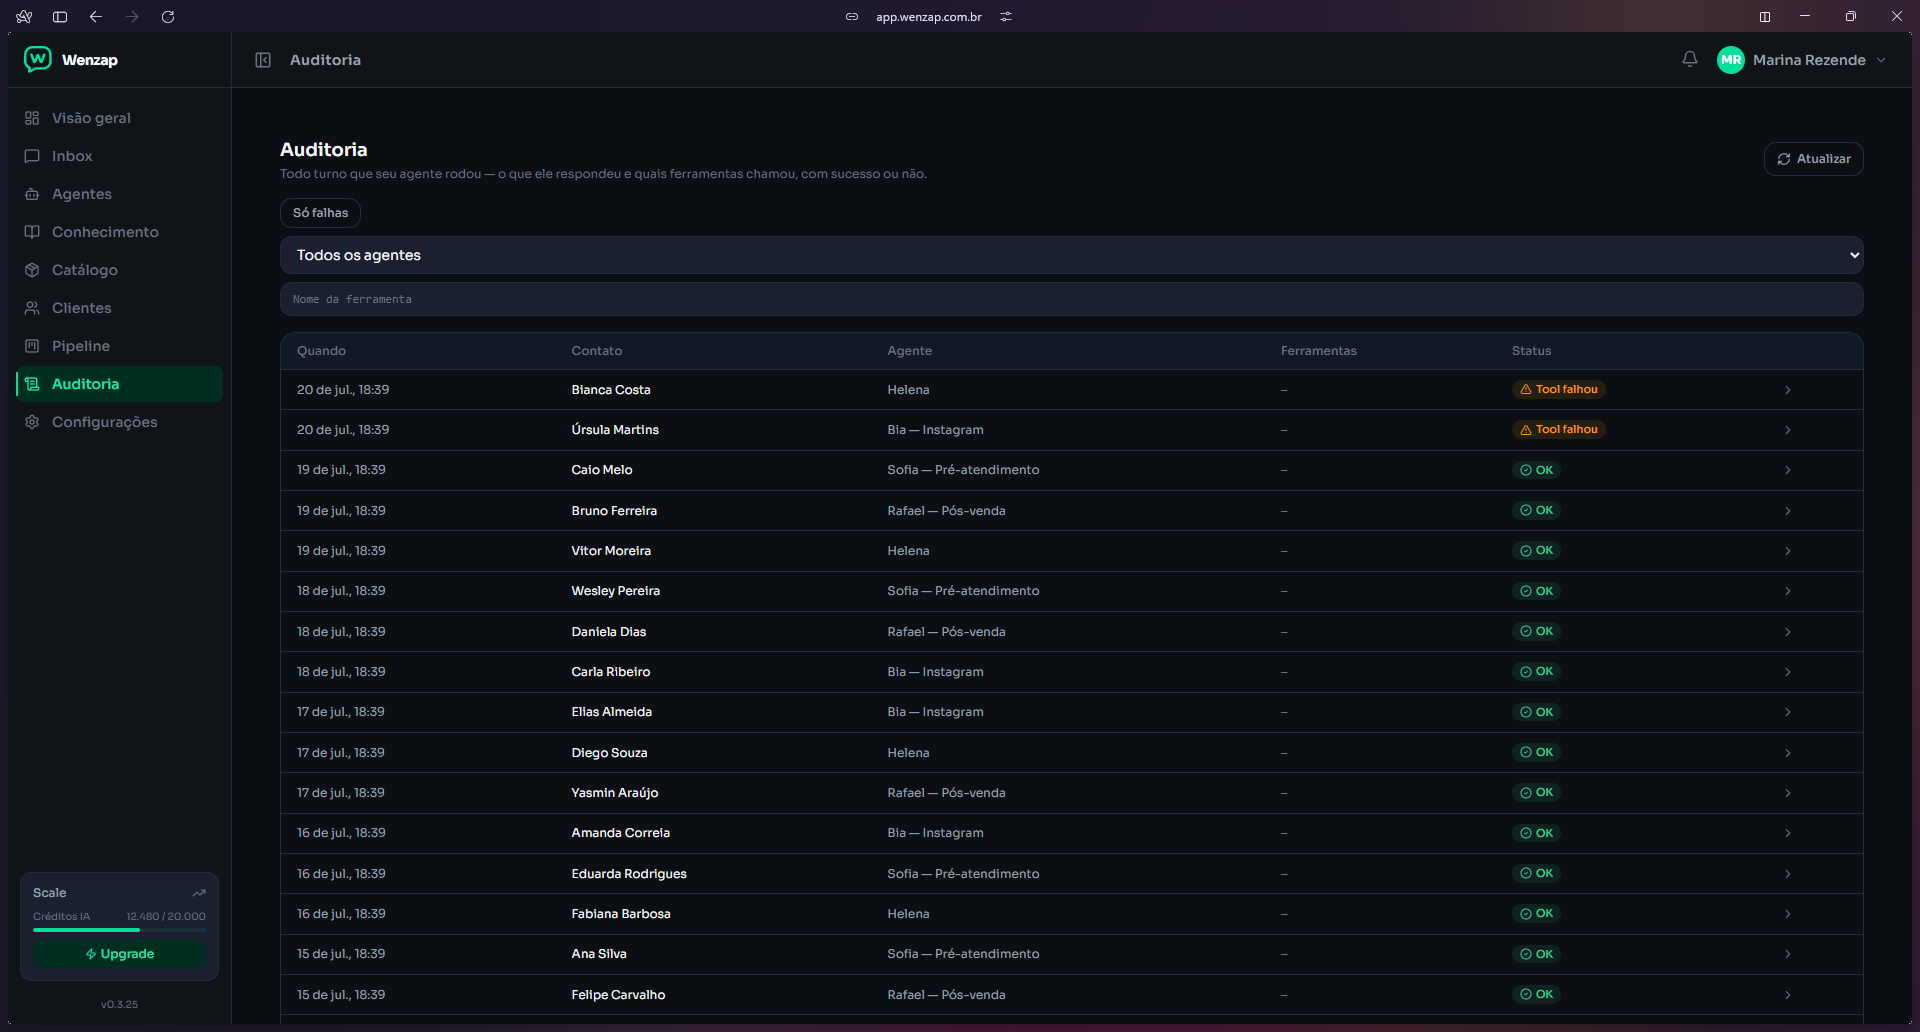
Task: Click the notifications bell icon
Action: pyautogui.click(x=1690, y=60)
